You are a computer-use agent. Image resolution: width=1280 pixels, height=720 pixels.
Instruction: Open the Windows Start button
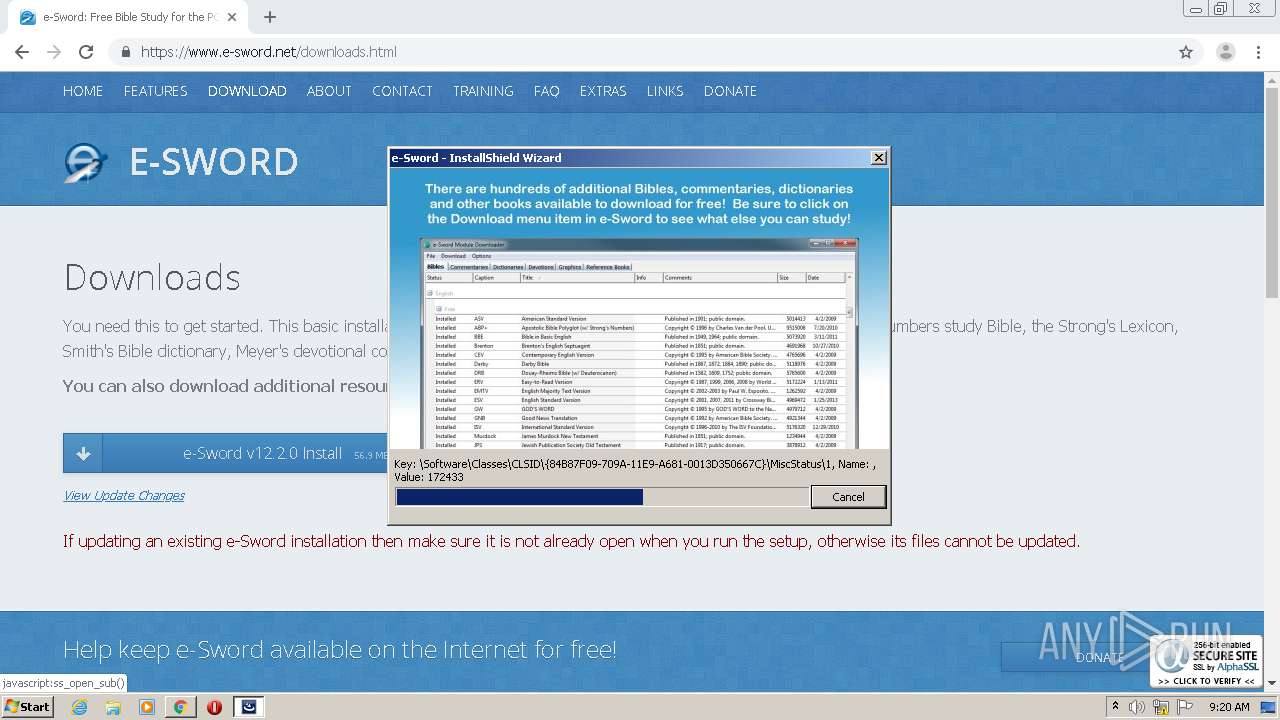tap(28, 706)
